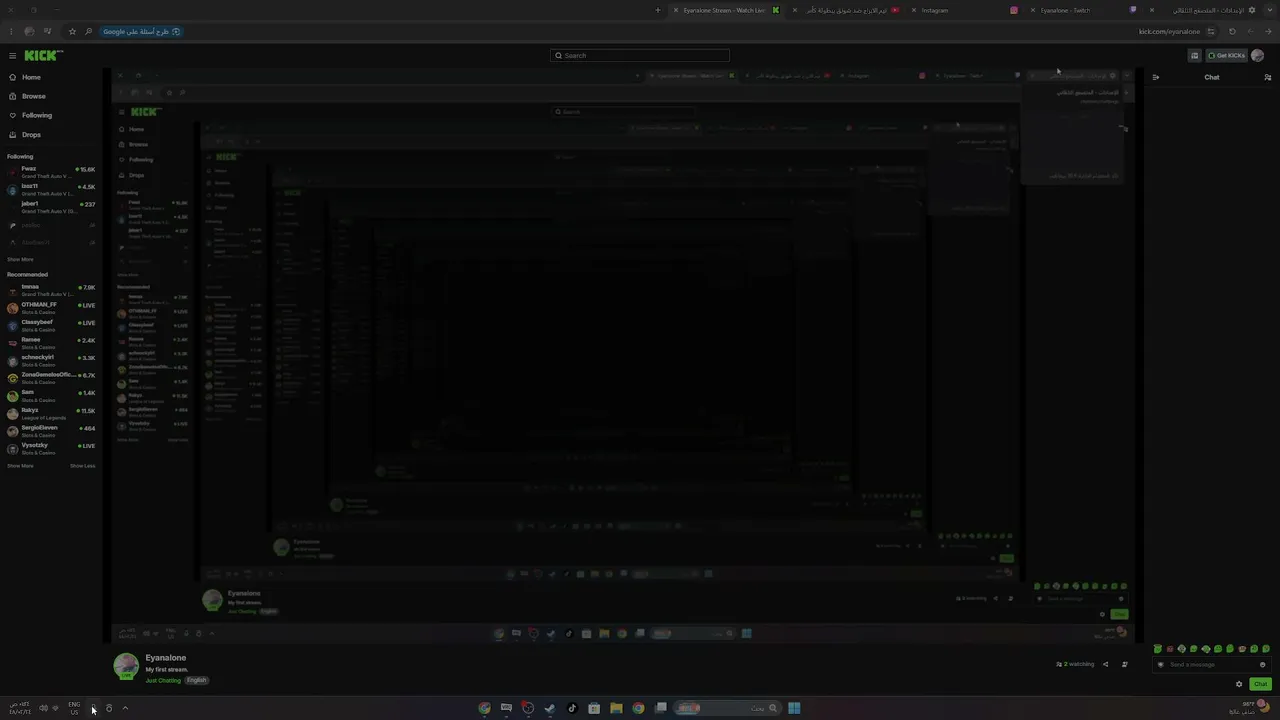Open recommended channel Classybeef
This screenshot has width=1280, height=720.
tap(51, 325)
